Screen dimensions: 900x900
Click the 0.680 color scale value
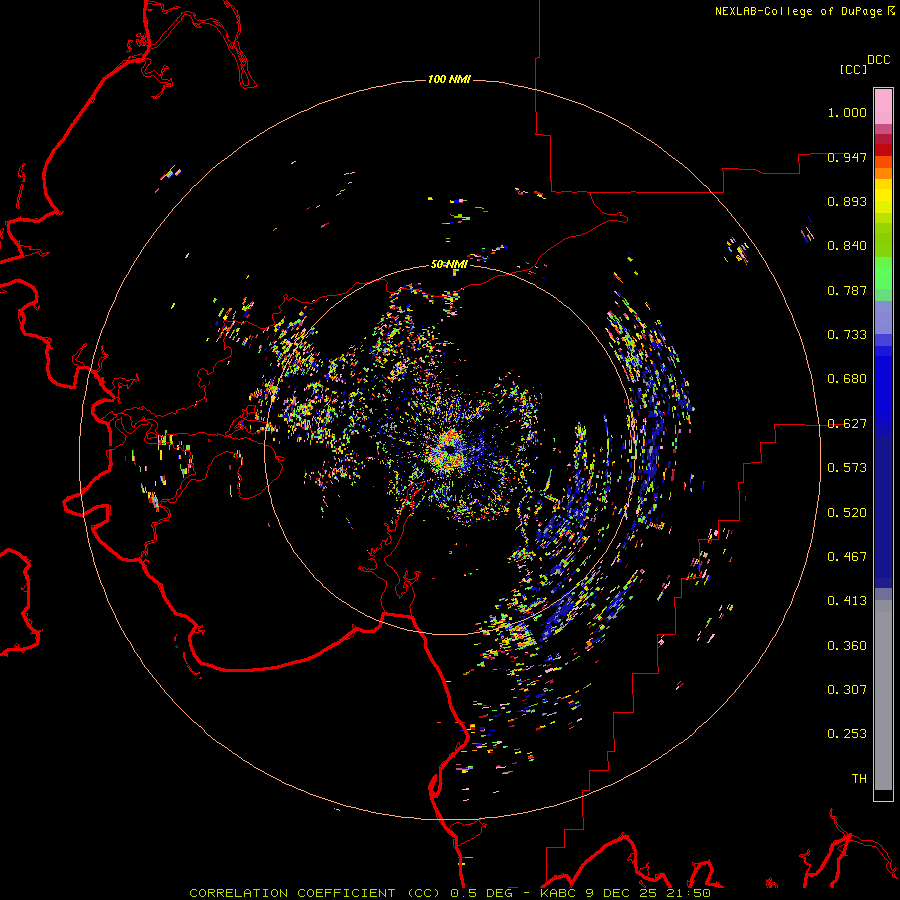847,379
